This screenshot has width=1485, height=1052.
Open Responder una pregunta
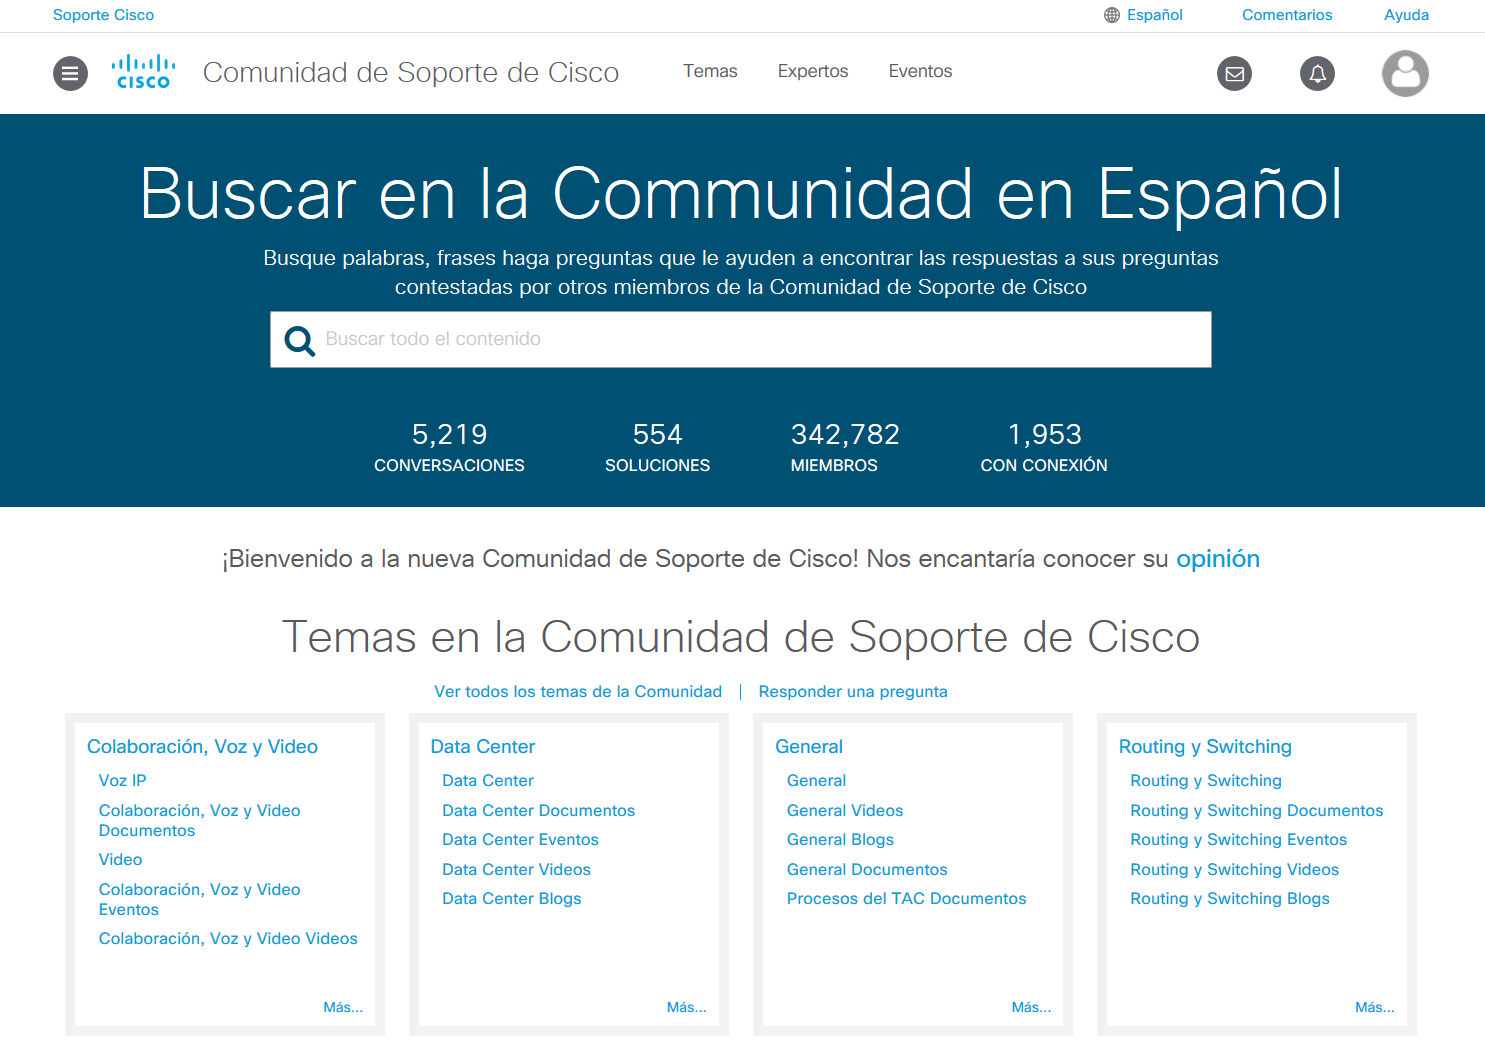point(853,691)
